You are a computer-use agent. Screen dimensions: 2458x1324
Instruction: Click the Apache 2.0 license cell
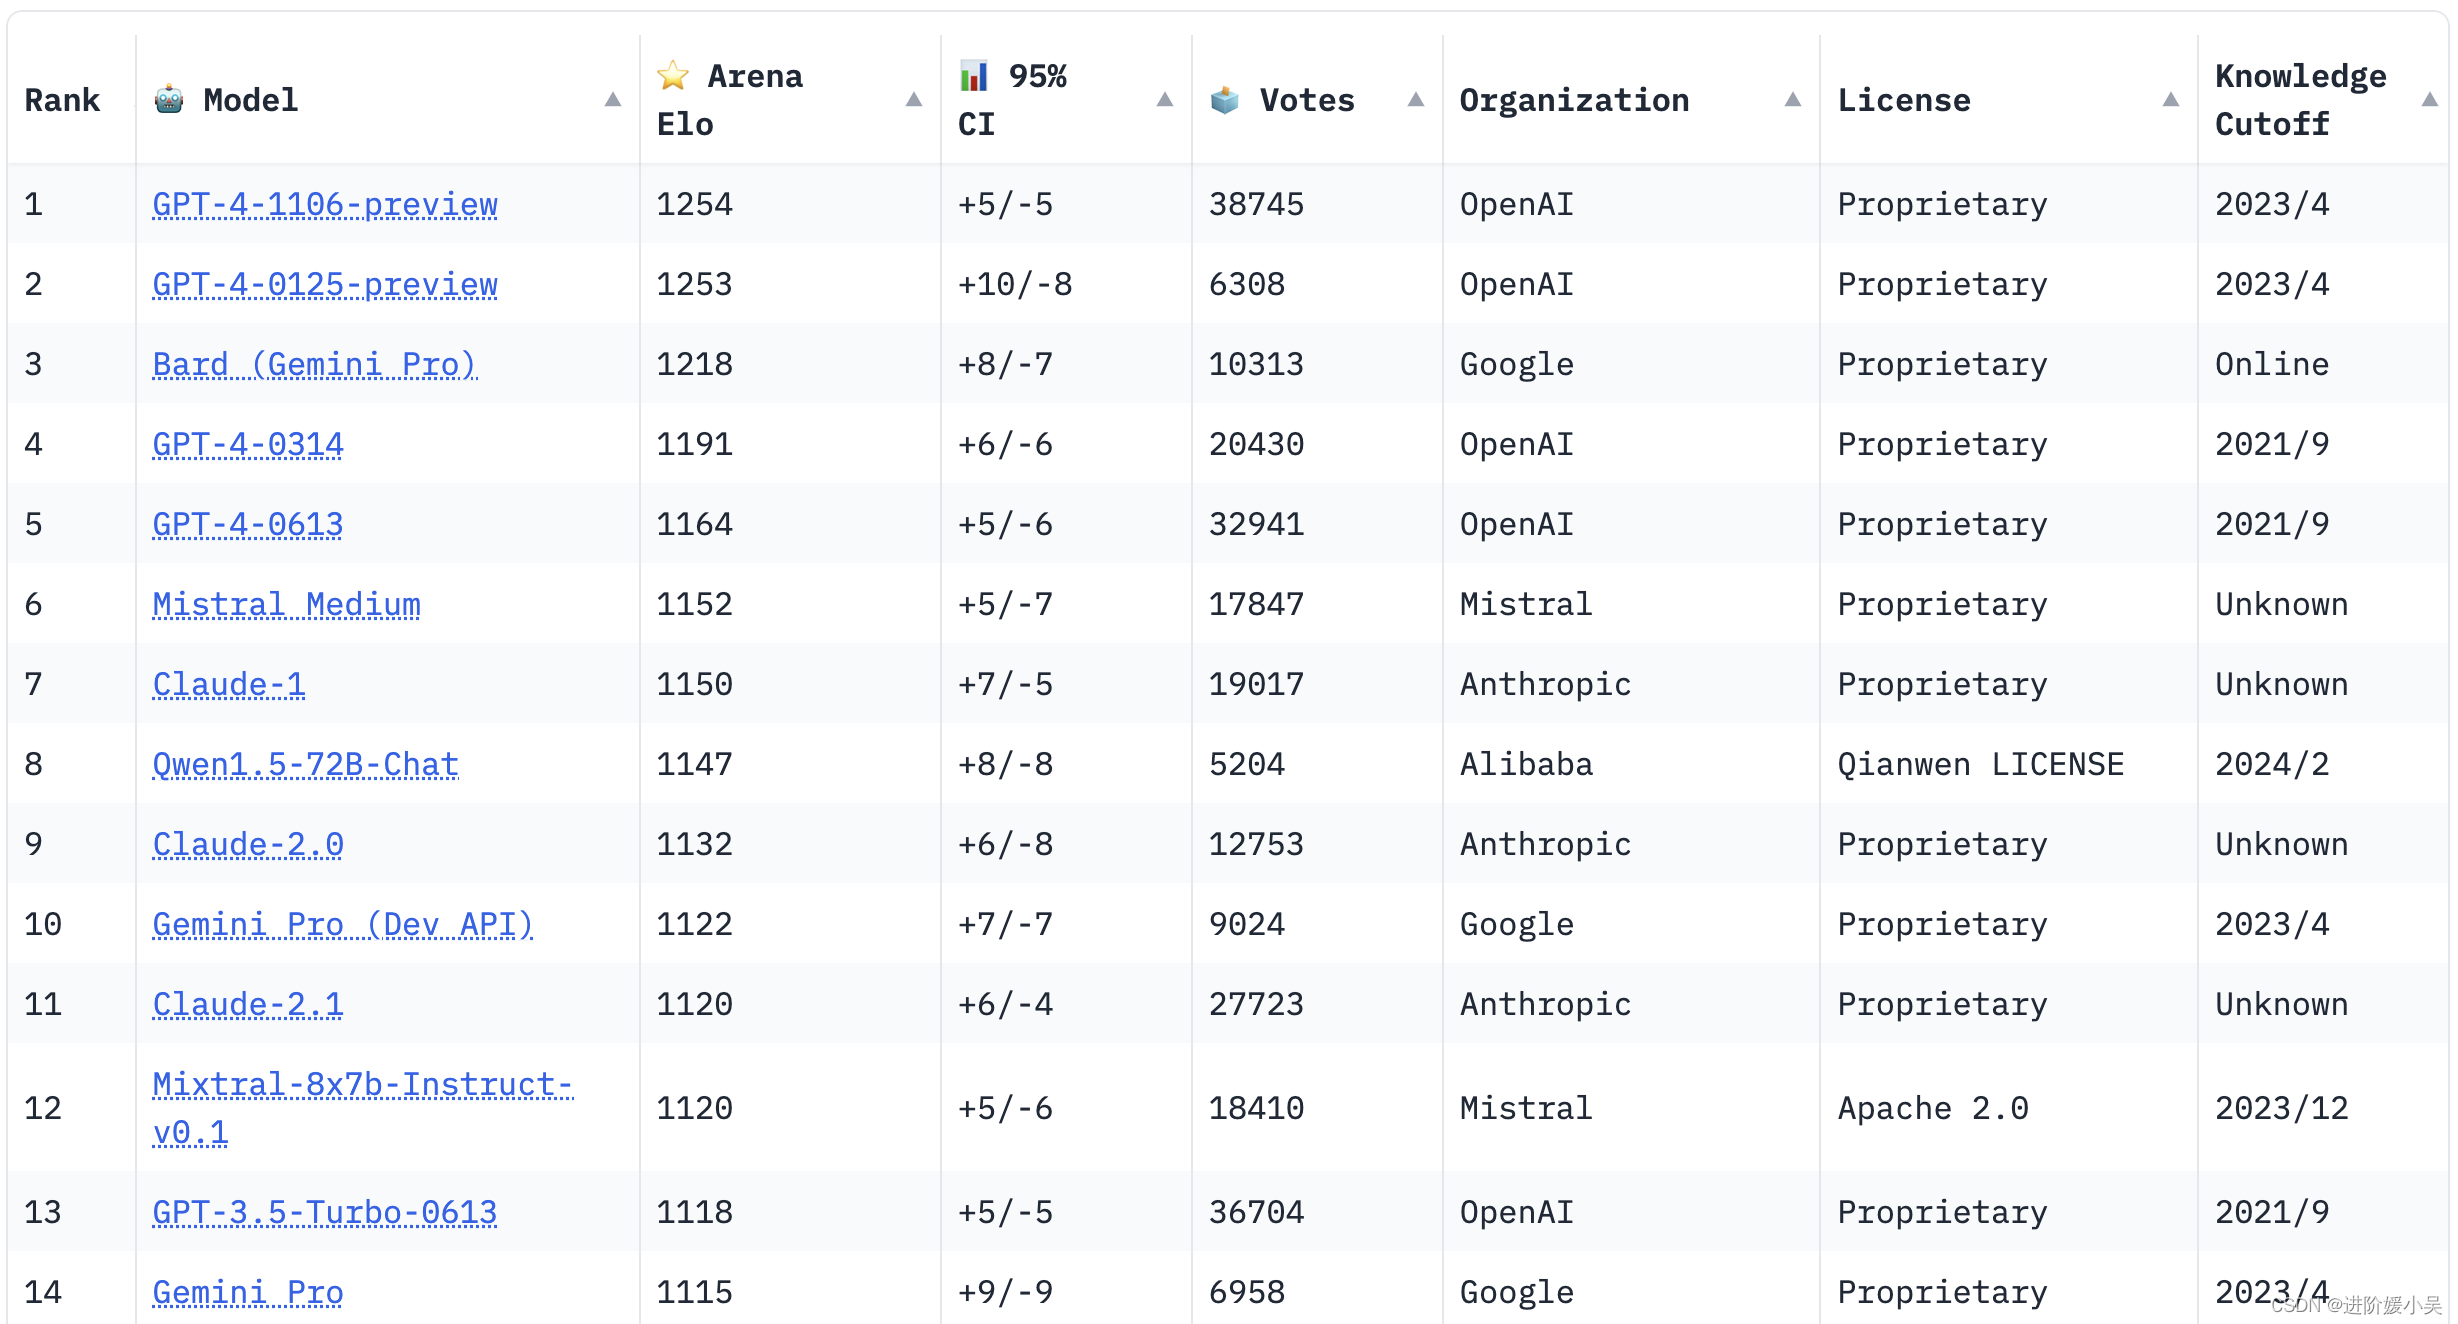pos(1933,1108)
